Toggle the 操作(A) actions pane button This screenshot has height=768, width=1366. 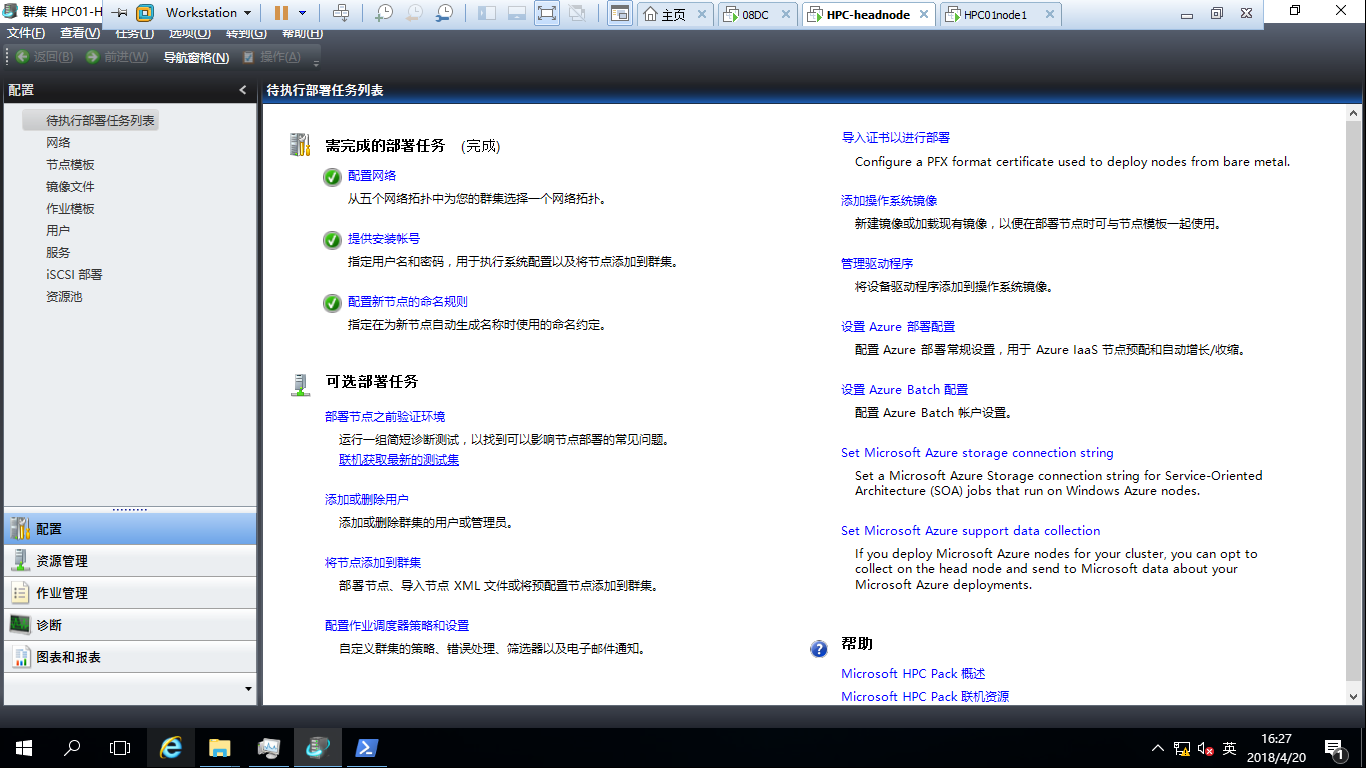coord(272,57)
